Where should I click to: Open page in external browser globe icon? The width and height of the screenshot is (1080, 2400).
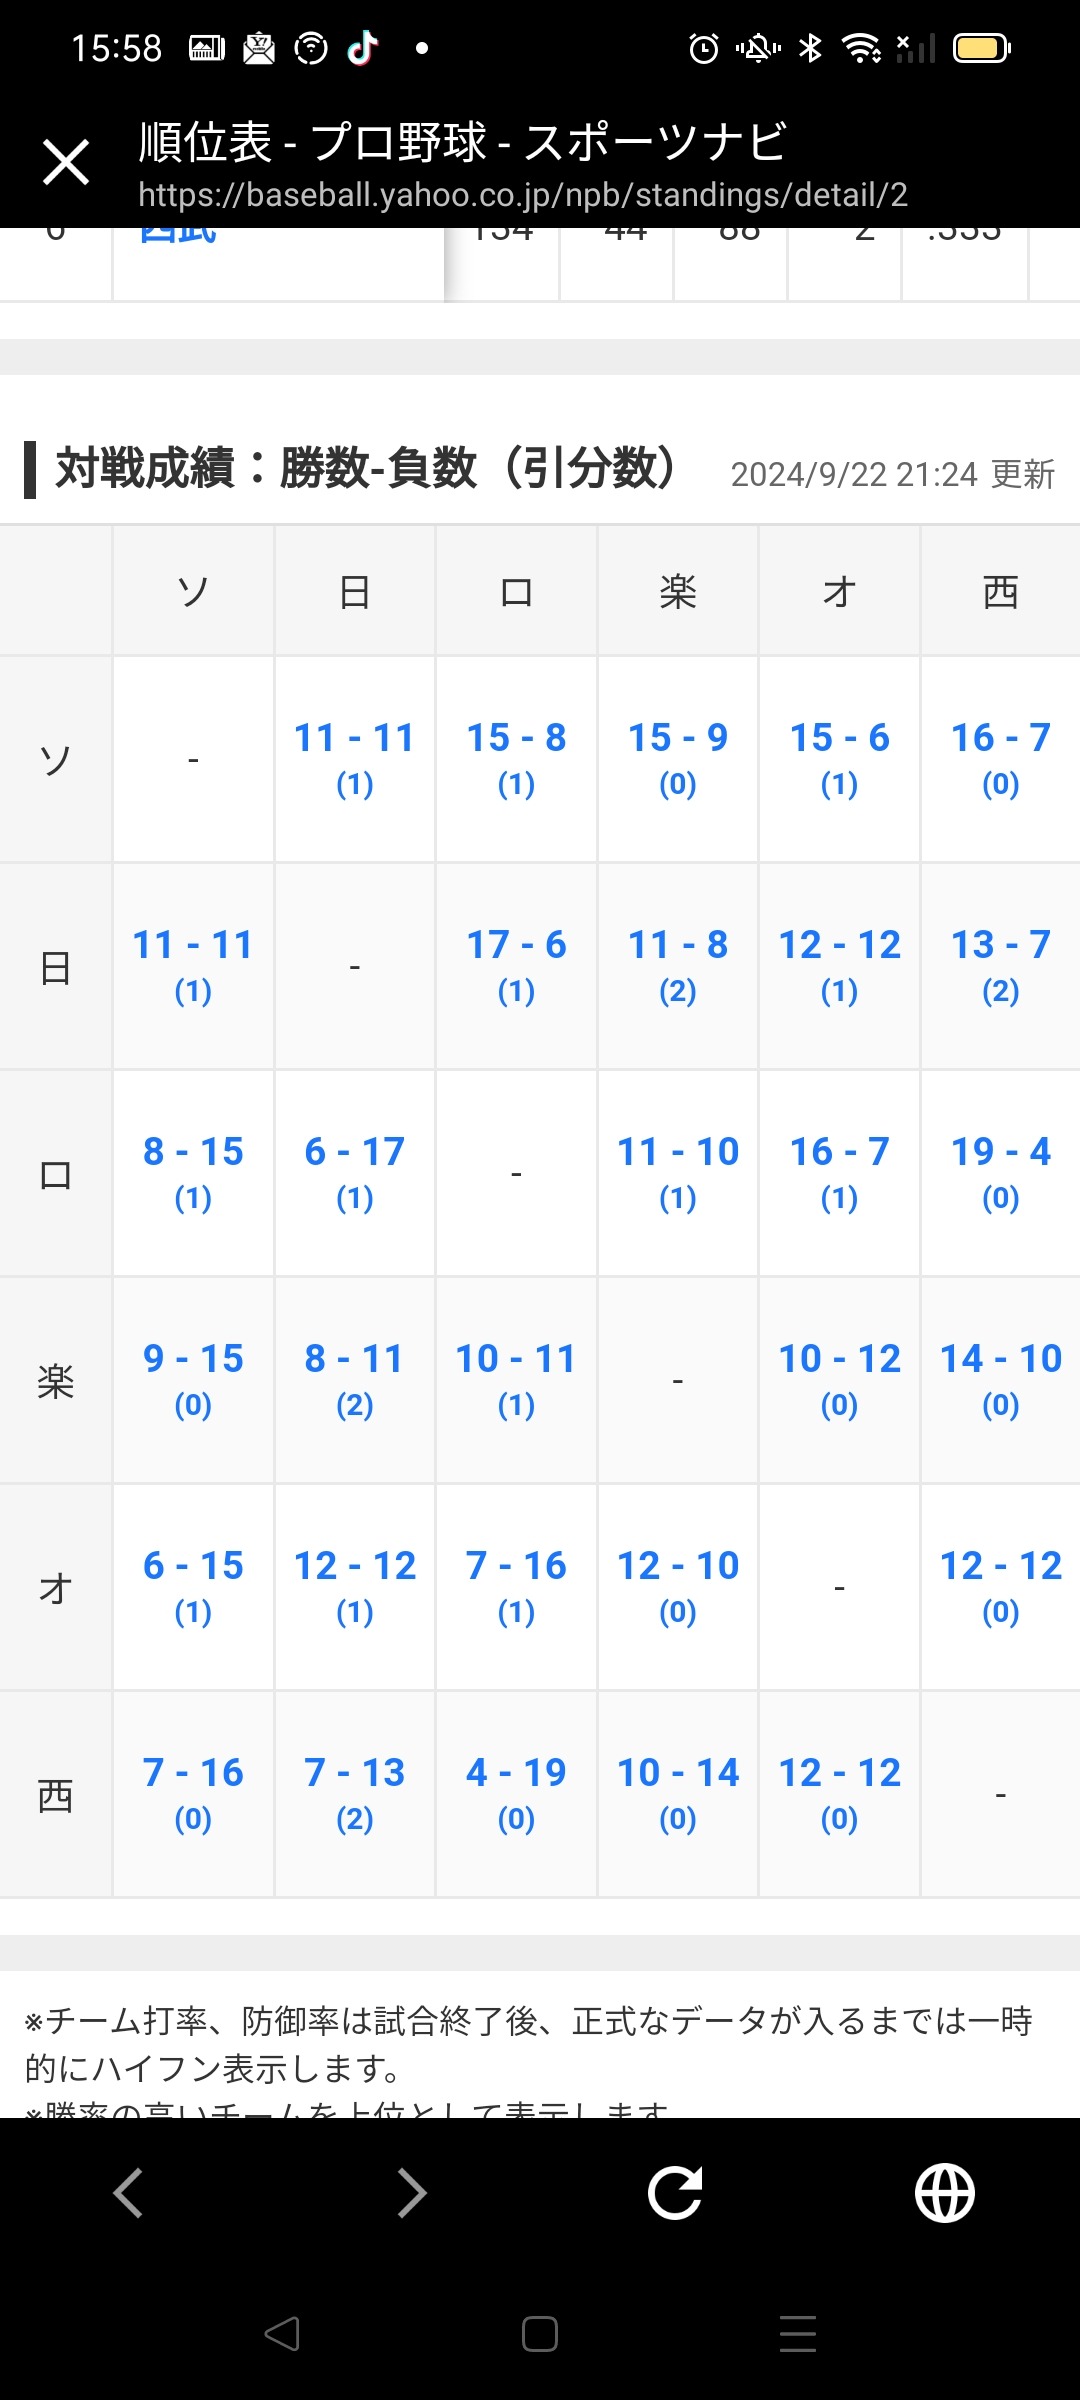click(945, 2193)
